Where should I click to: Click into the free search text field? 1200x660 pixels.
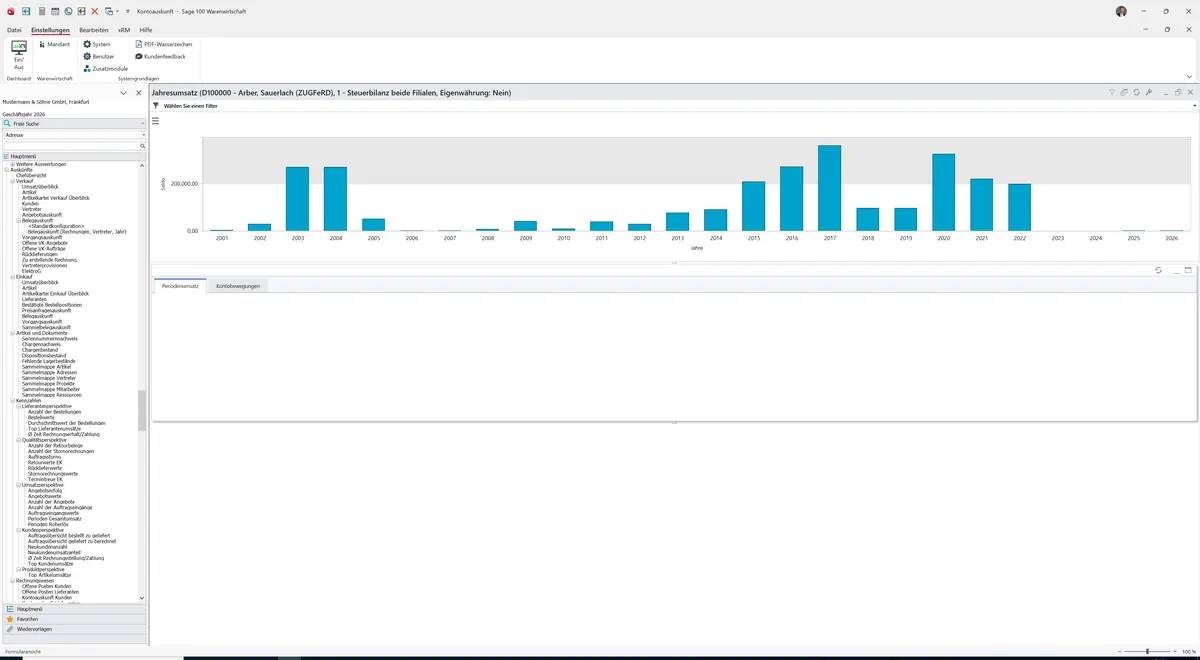click(x=70, y=146)
